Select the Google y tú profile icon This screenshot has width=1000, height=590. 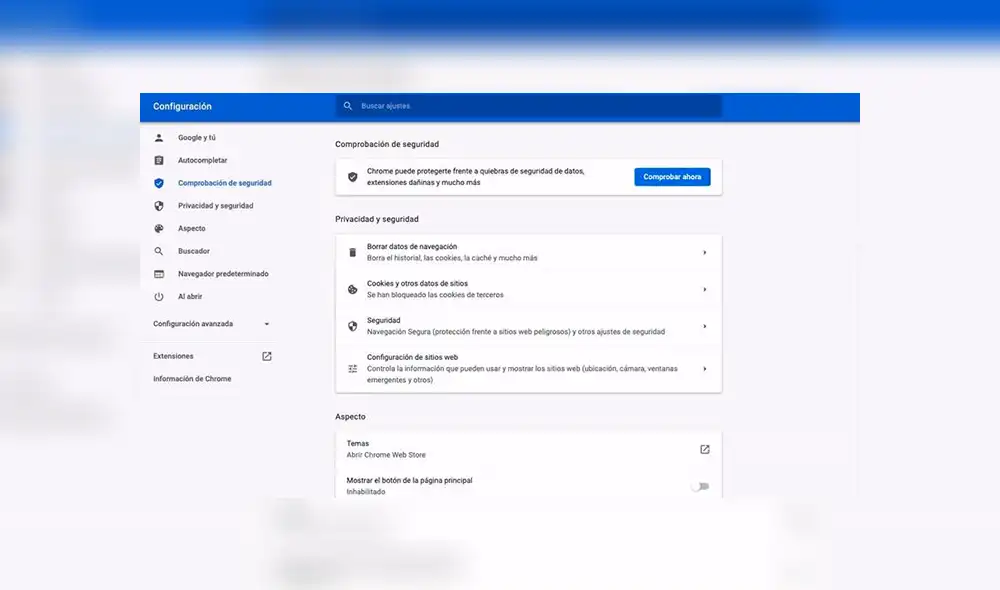158,137
